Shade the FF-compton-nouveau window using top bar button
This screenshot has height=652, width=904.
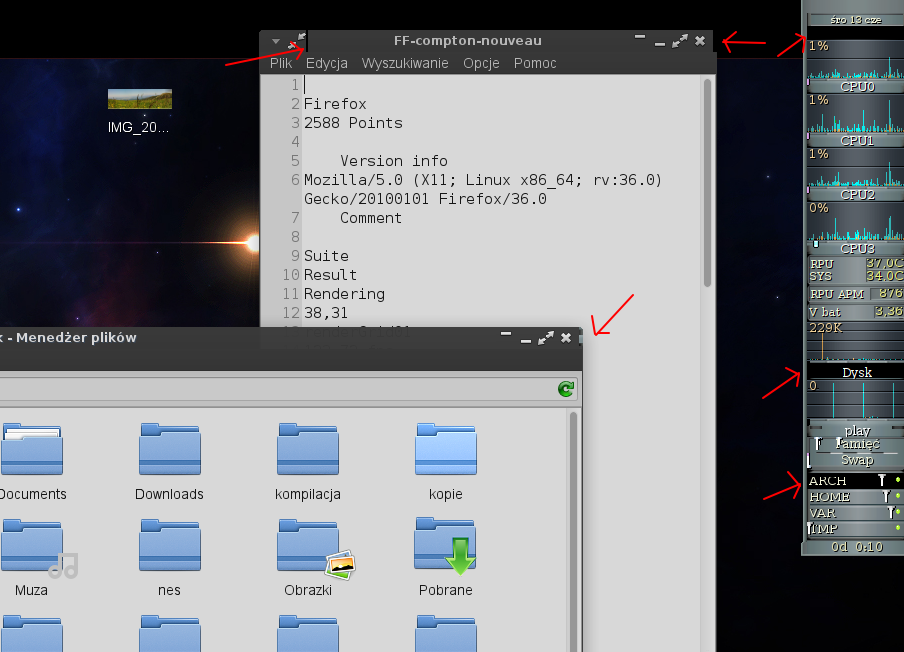tap(639, 37)
